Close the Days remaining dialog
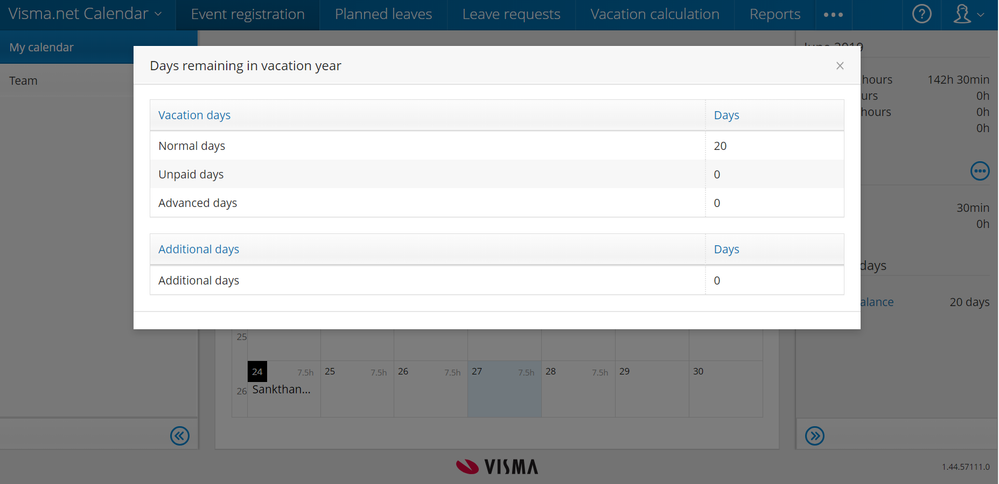 coord(840,66)
